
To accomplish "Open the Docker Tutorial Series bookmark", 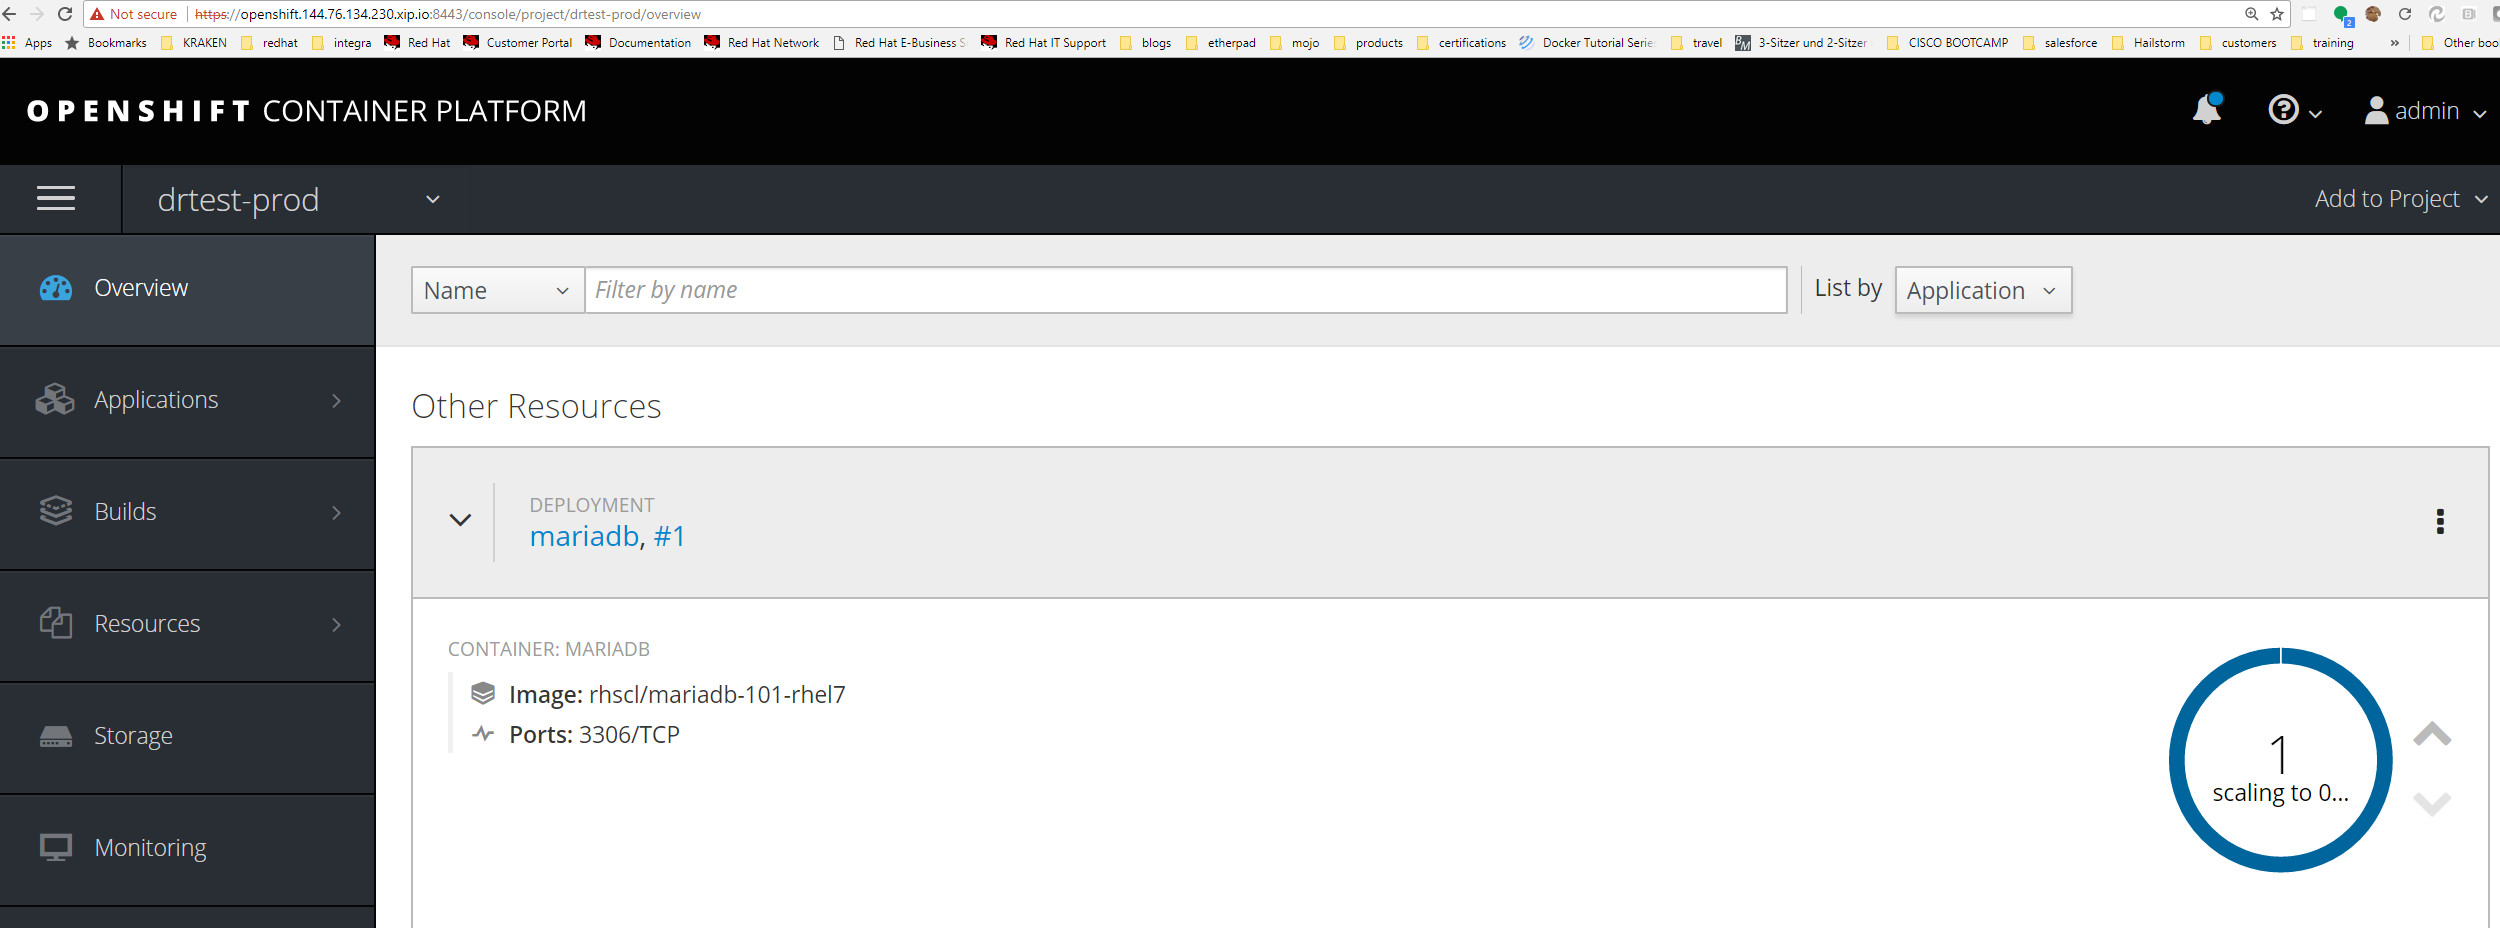I will tap(1586, 43).
